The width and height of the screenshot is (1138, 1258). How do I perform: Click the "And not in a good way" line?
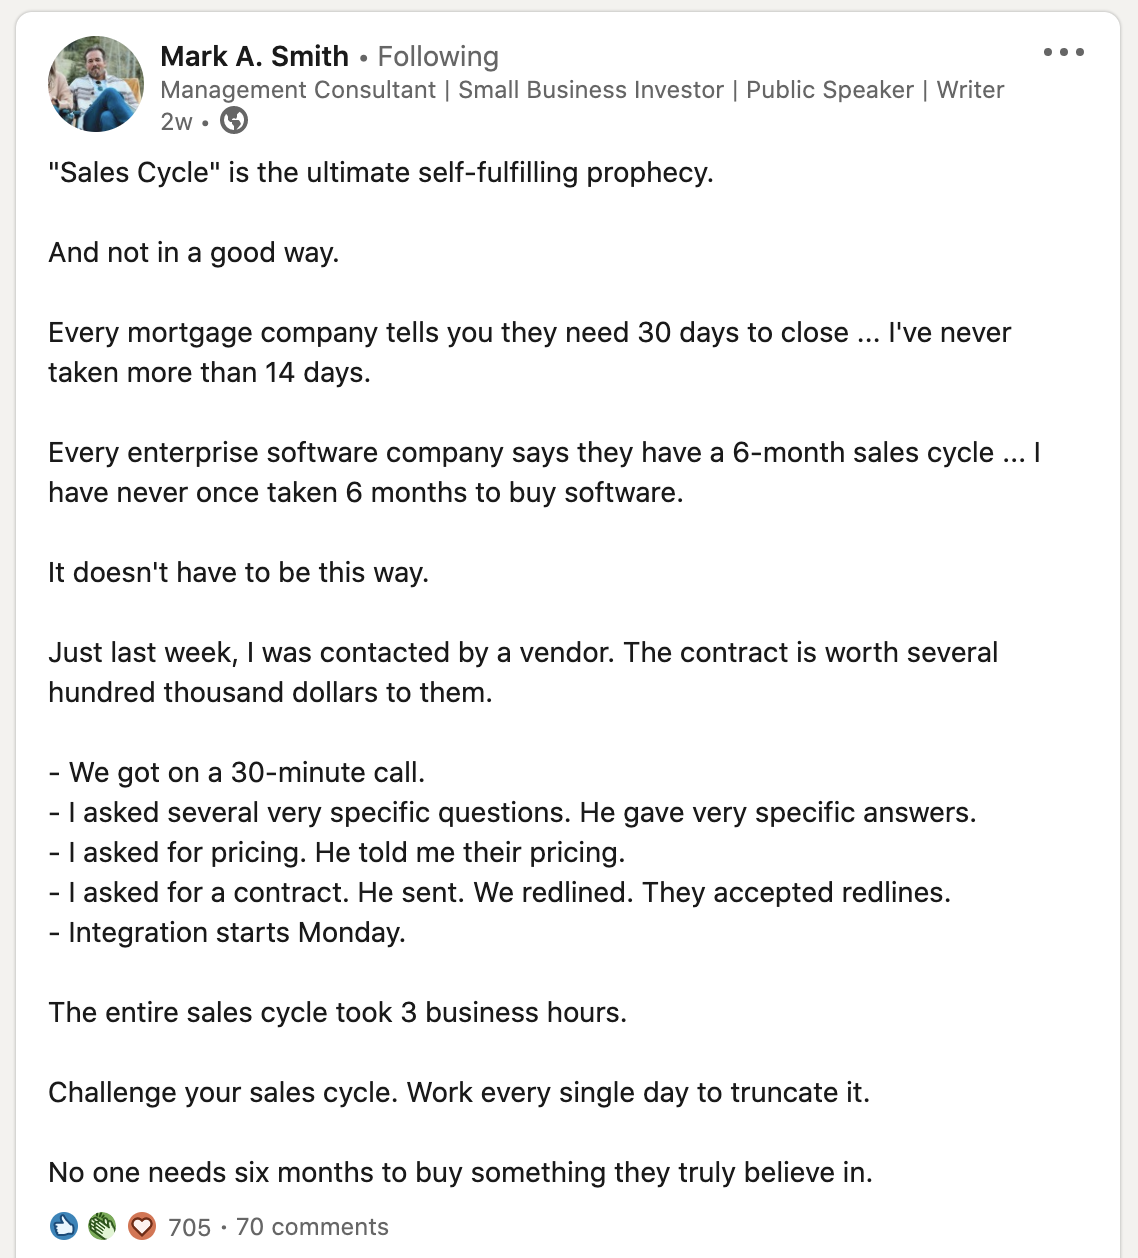(x=194, y=253)
